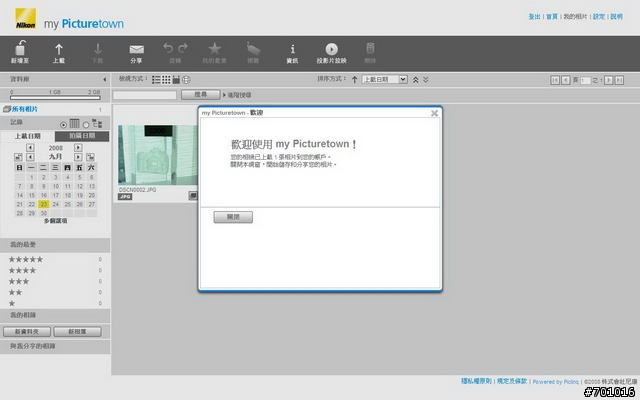Click the All Photos (所有相片) link
The height and width of the screenshot is (400, 640).
click(24, 109)
